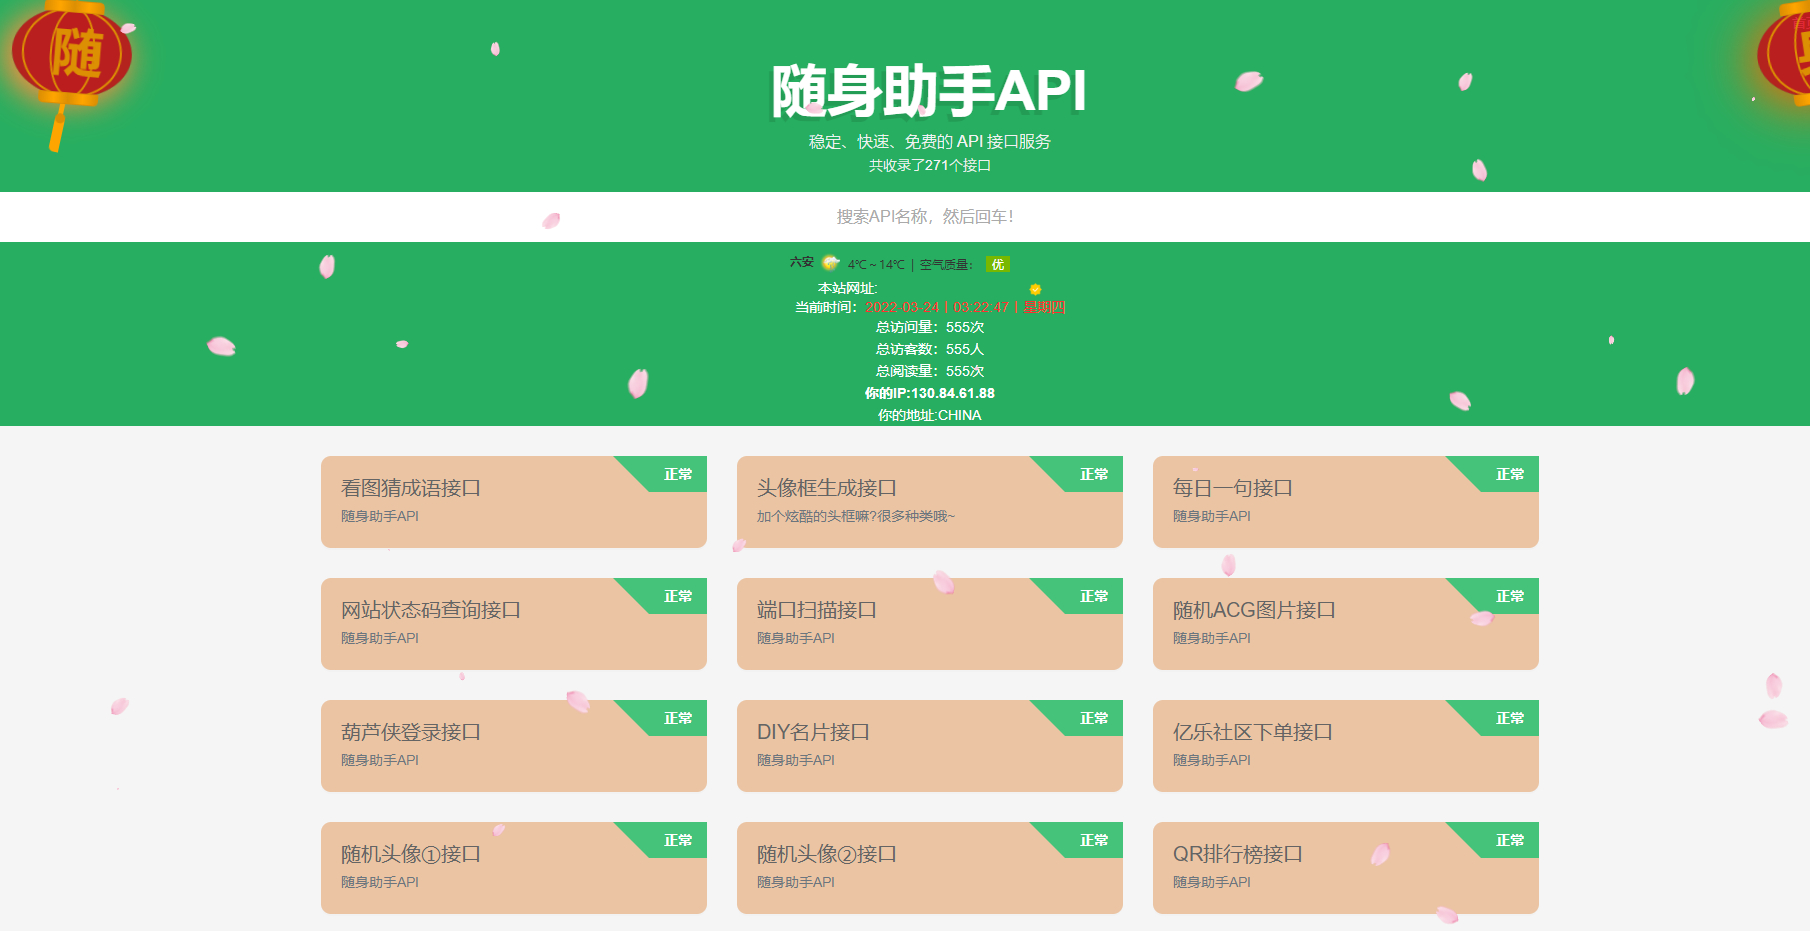1810x931 pixels.
Task: Click 正常 badge on DIY名片接口 card
Action: [x=1094, y=718]
